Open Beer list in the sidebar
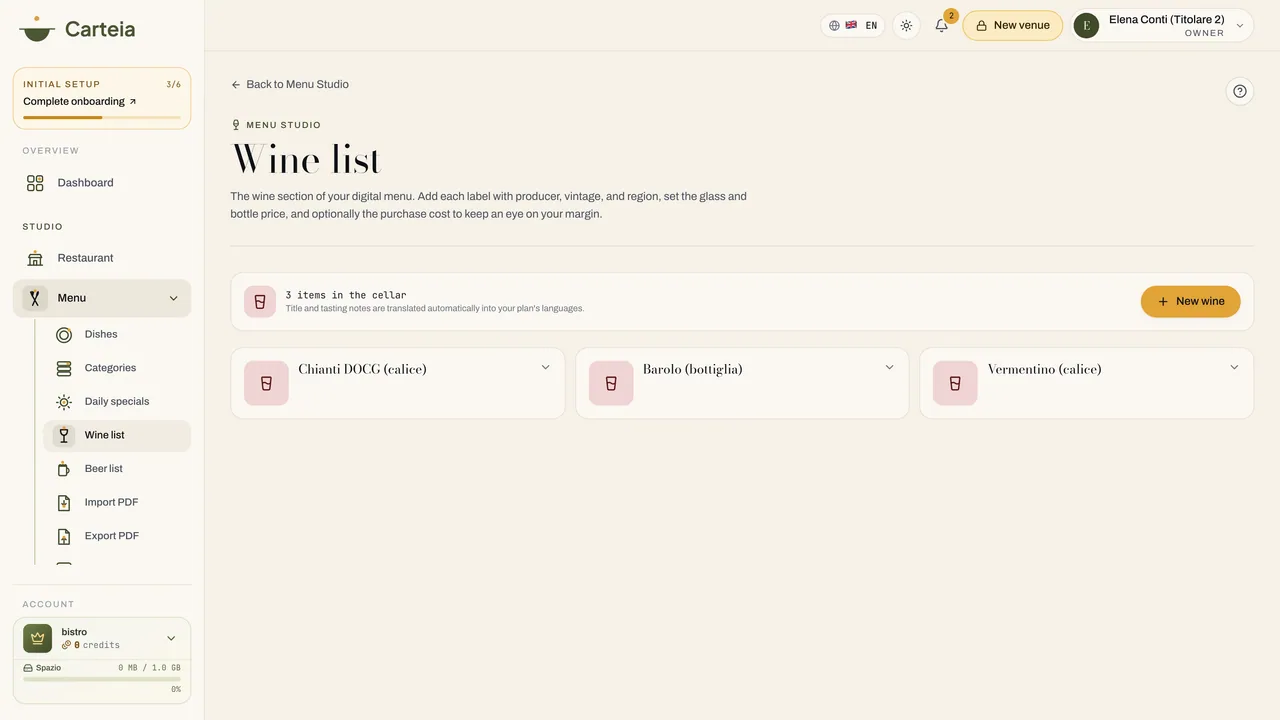Viewport: 1280px width, 720px height. [x=117, y=469]
